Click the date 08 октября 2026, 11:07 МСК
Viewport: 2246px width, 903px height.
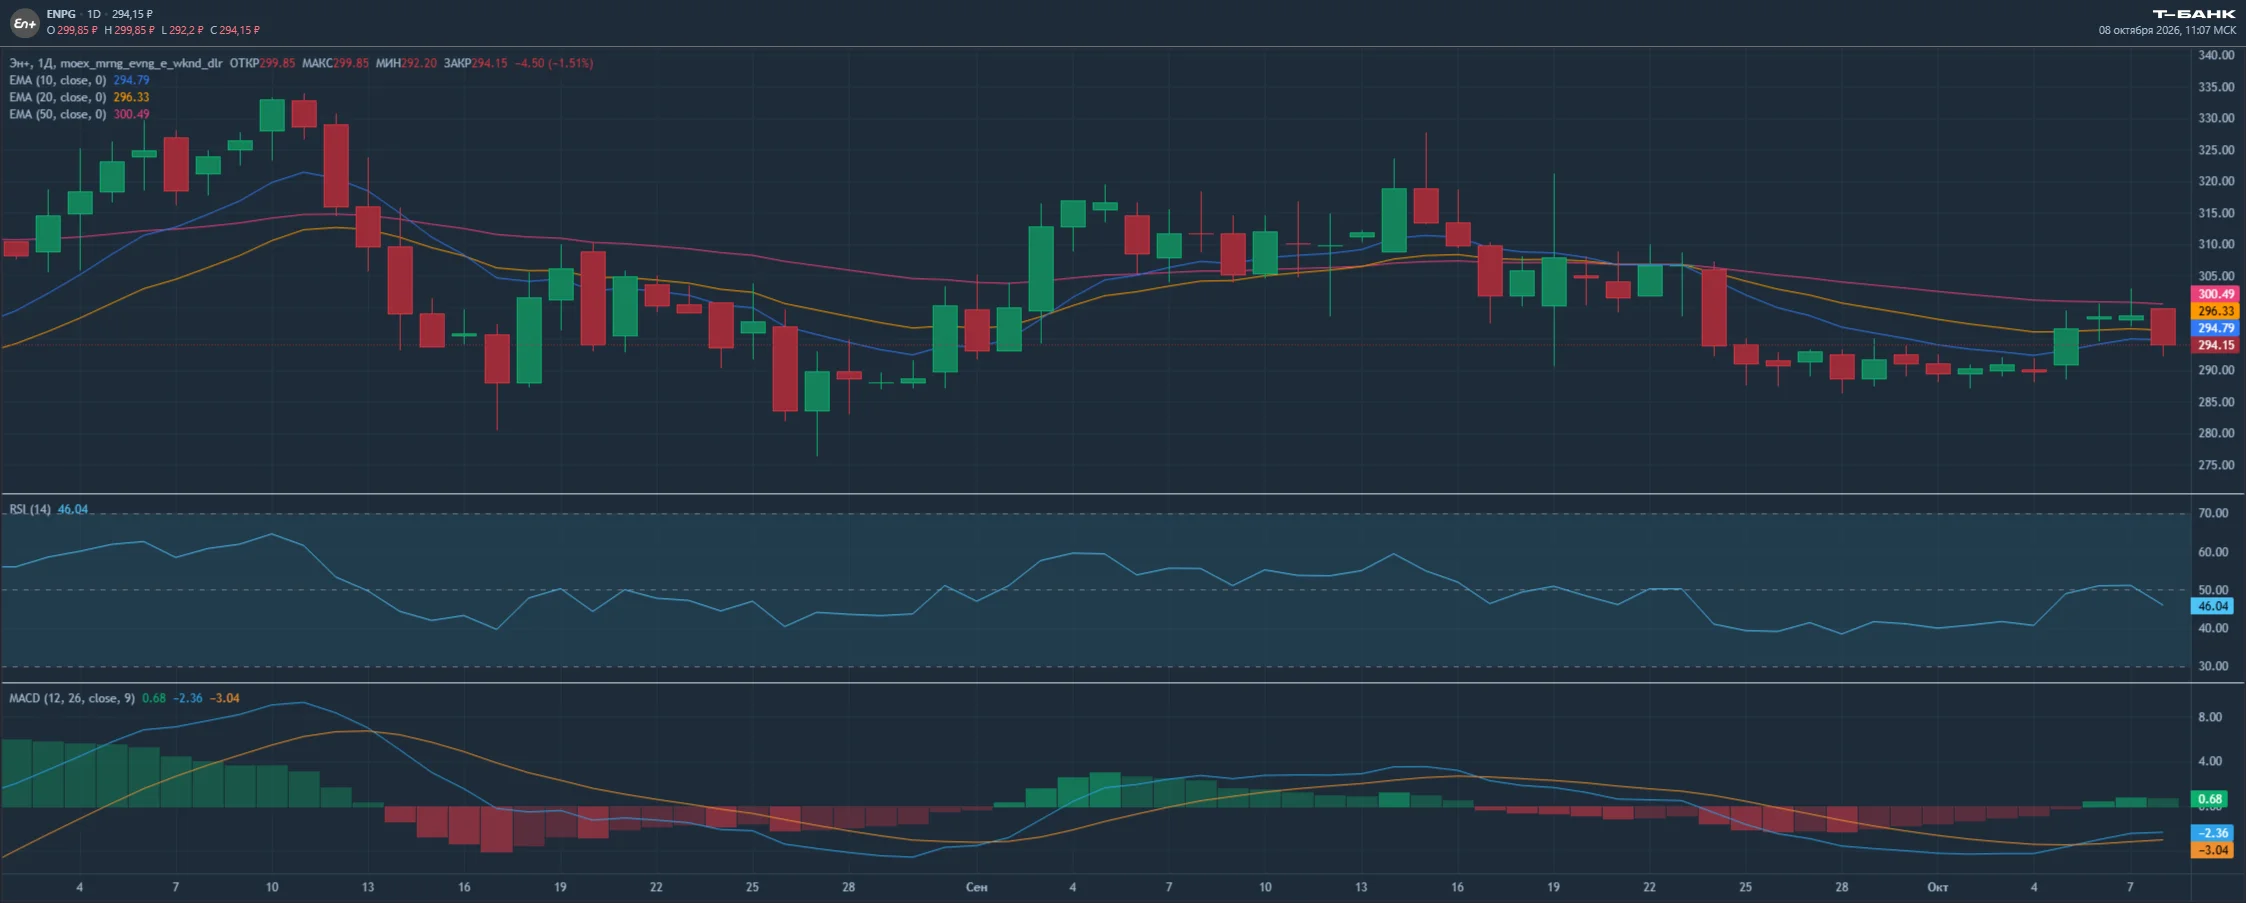(2167, 30)
